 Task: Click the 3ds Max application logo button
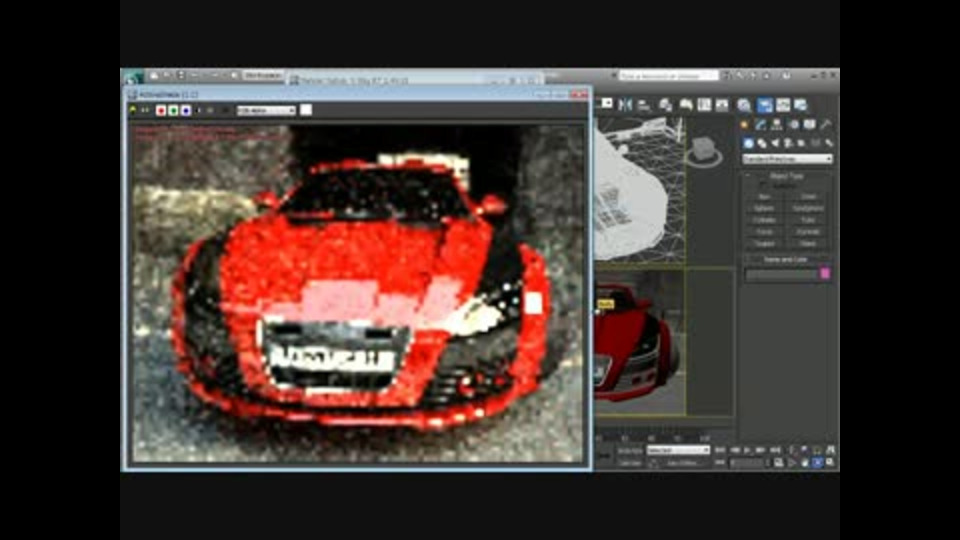pyautogui.click(x=133, y=77)
